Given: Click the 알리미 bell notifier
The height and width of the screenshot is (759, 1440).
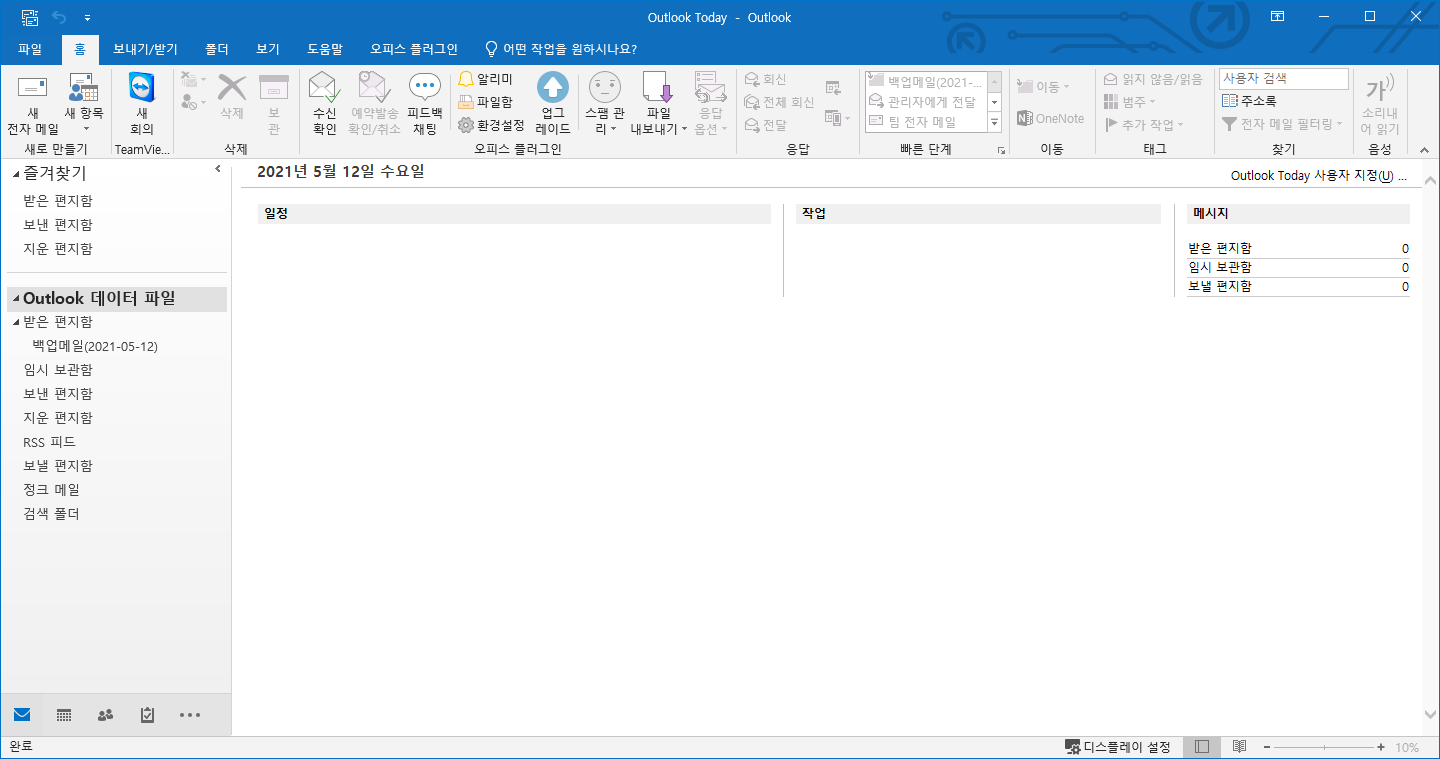Looking at the screenshot, I should coord(485,79).
